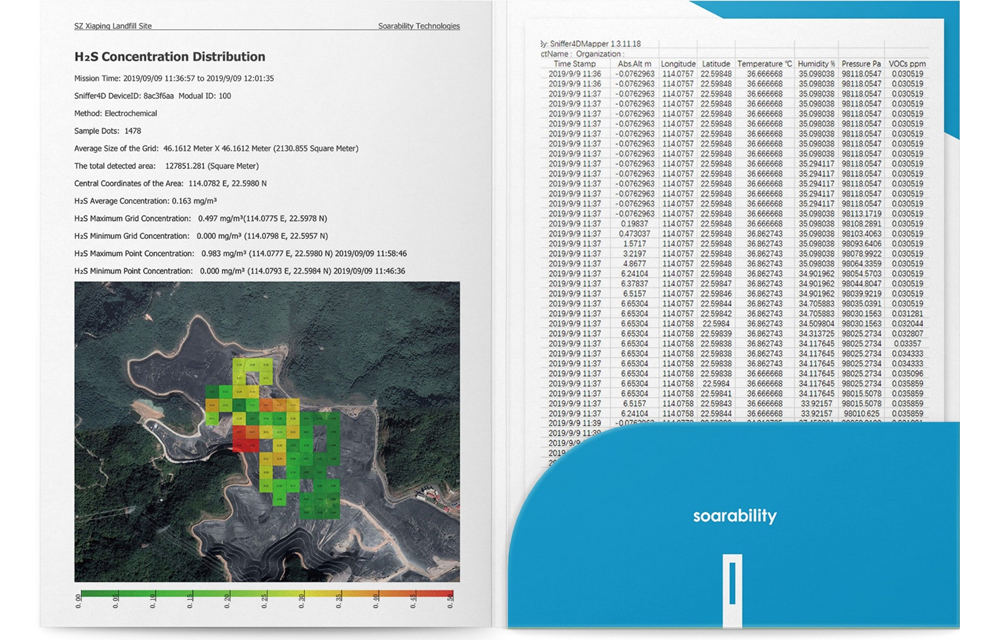
Task: Click the humidity cell '34.509804'
Action: point(816,324)
